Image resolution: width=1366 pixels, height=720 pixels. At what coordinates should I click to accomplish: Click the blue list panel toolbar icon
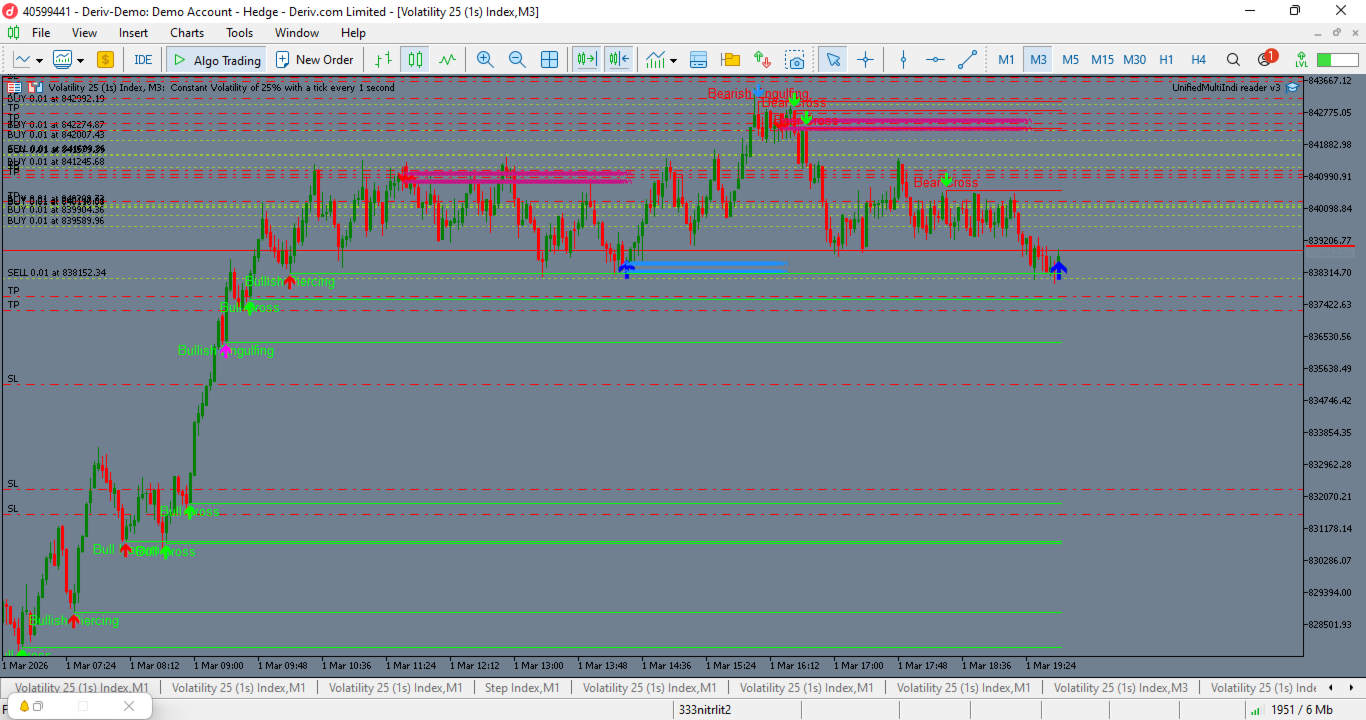tap(699, 60)
